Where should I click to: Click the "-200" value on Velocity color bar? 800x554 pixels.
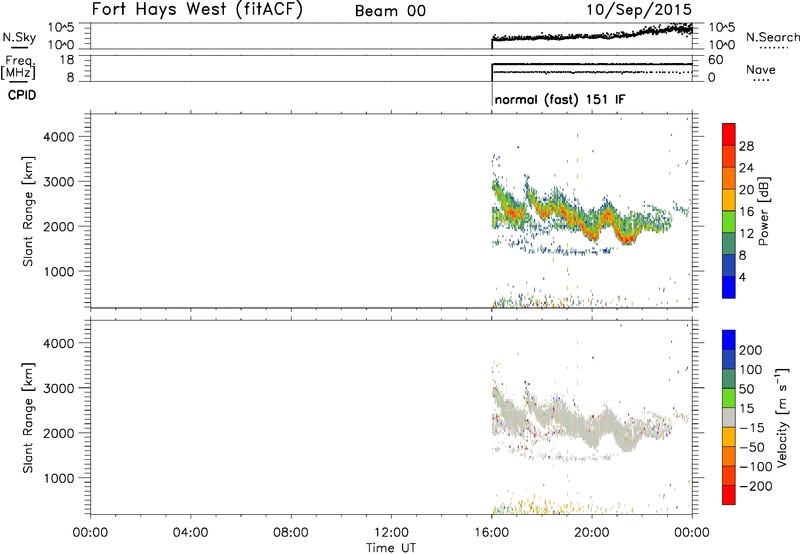[755, 486]
